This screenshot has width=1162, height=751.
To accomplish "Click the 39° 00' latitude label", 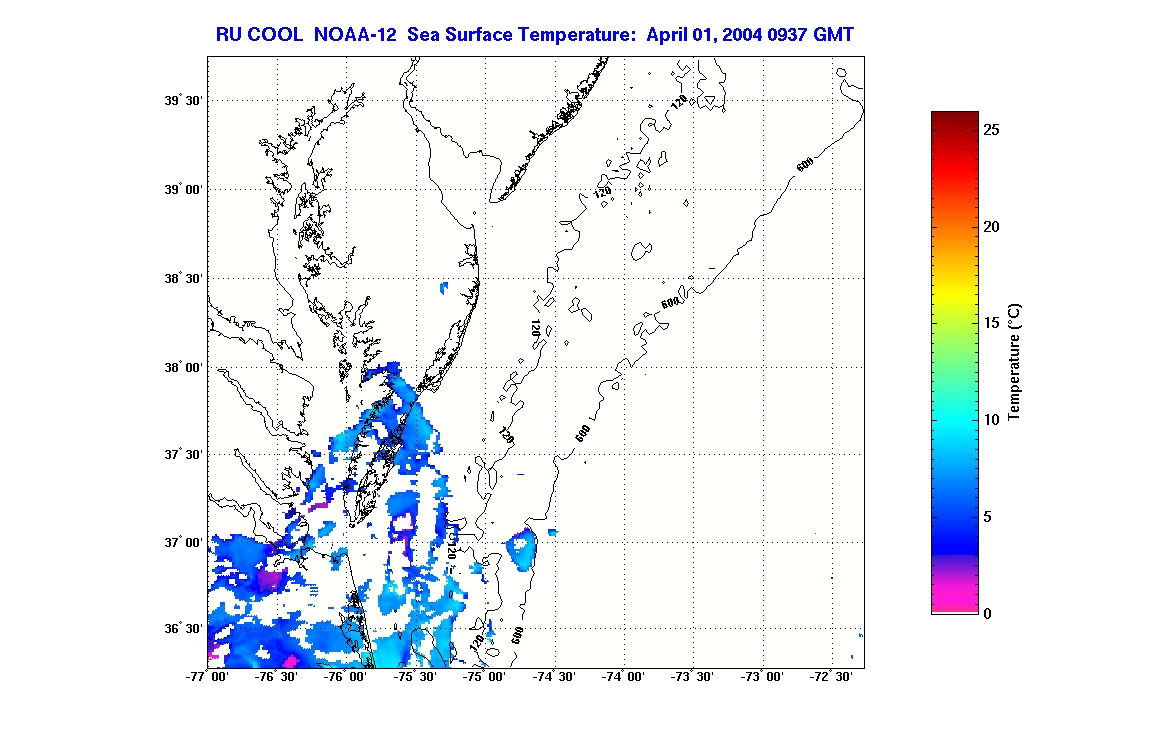I will click(183, 190).
